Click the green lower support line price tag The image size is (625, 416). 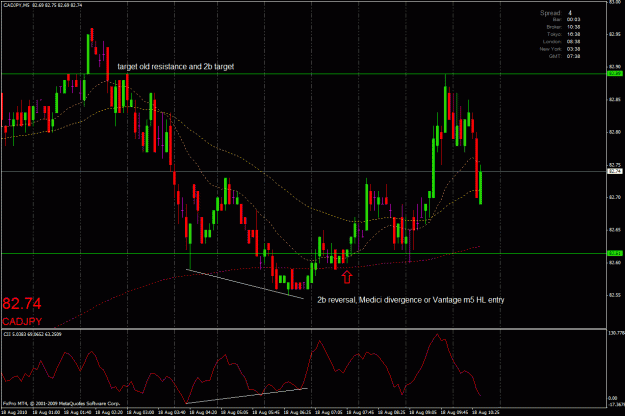pos(615,253)
